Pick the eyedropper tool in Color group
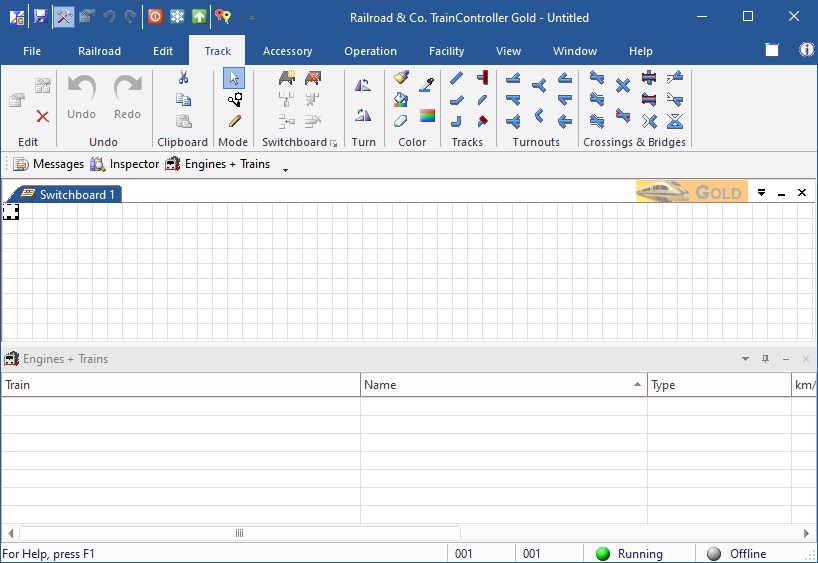 point(427,83)
